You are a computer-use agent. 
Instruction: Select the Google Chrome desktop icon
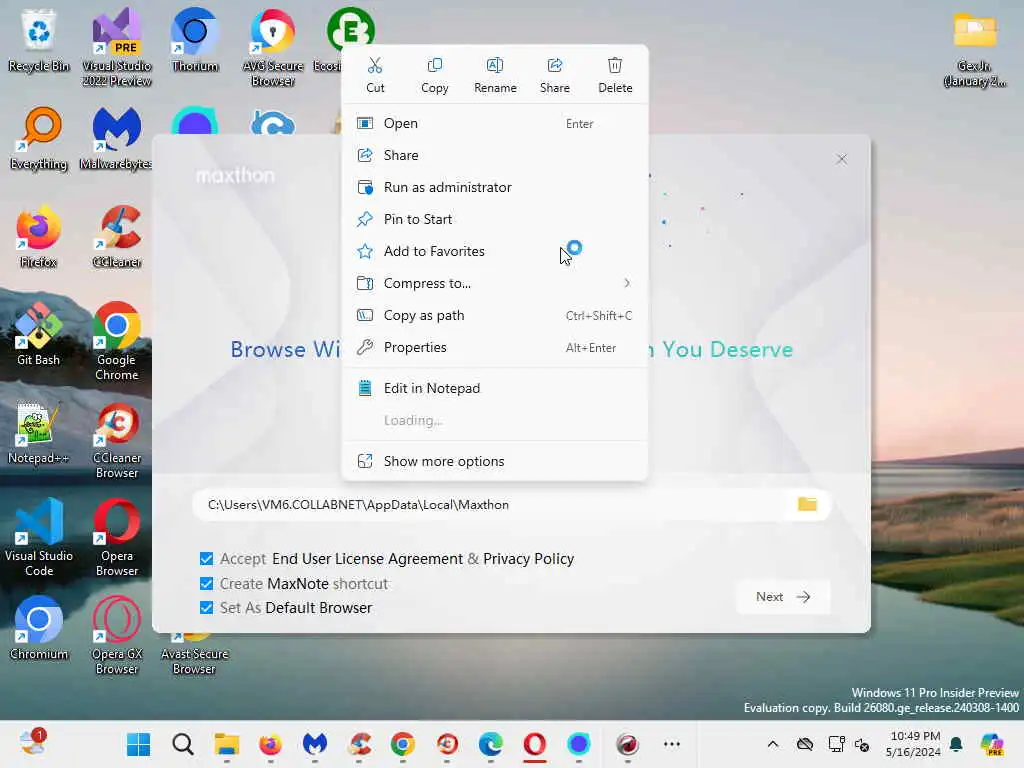[x=117, y=342]
